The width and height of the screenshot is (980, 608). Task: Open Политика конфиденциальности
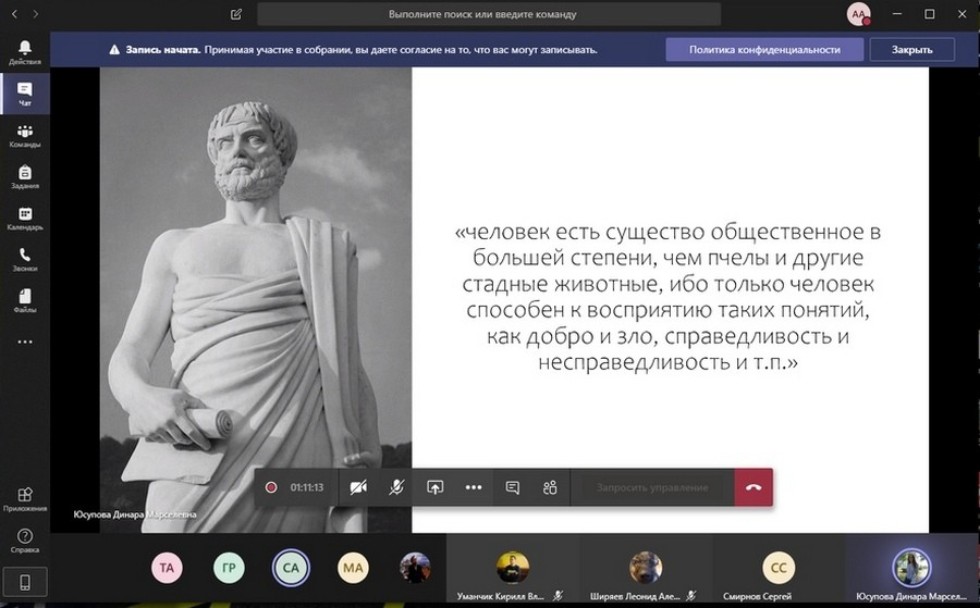pos(765,48)
